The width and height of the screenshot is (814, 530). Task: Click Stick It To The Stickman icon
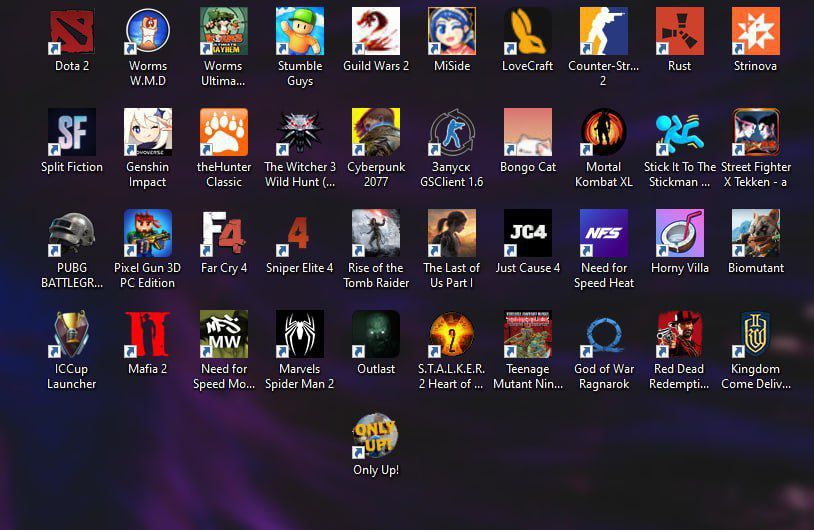(x=680, y=132)
